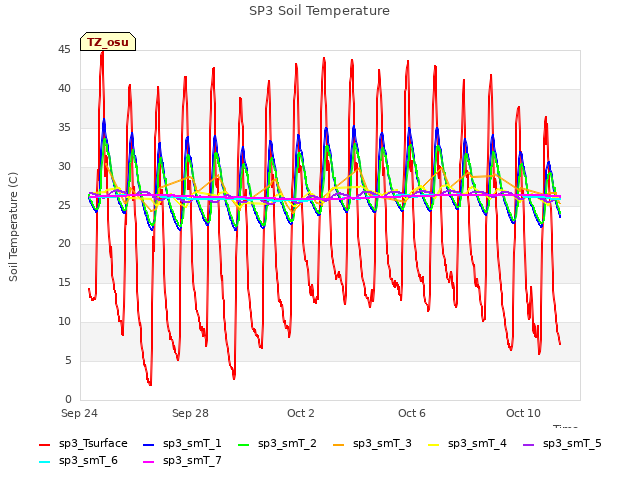Toggle sp3_smT_4 legend entry
The height and width of the screenshot is (480, 640).
[467, 444]
